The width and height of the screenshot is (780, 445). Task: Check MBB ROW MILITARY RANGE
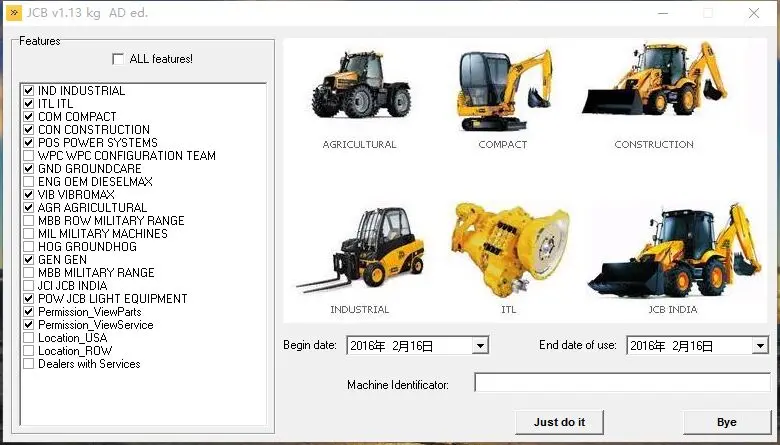tap(28, 220)
